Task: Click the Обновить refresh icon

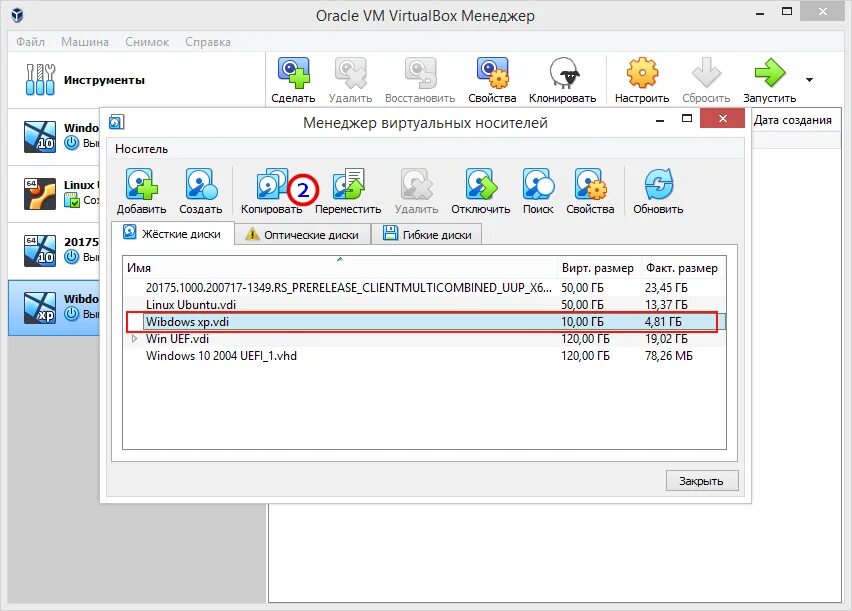Action: click(658, 184)
